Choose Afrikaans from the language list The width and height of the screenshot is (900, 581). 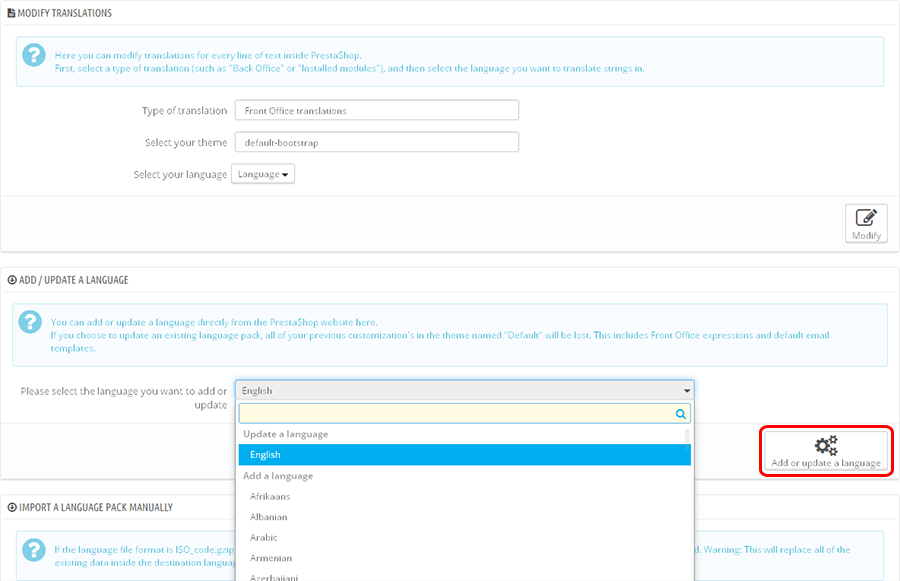(x=269, y=497)
